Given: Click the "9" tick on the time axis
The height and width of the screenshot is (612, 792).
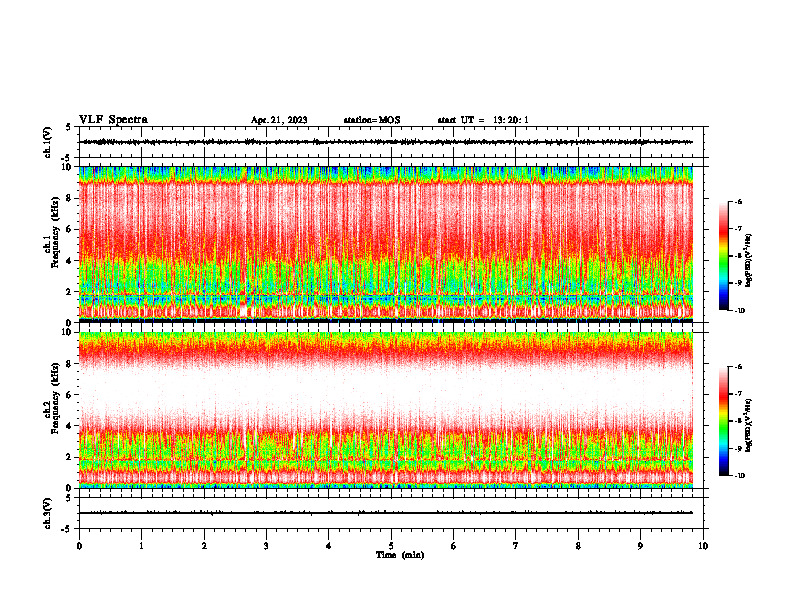Looking at the screenshot, I should [640, 546].
